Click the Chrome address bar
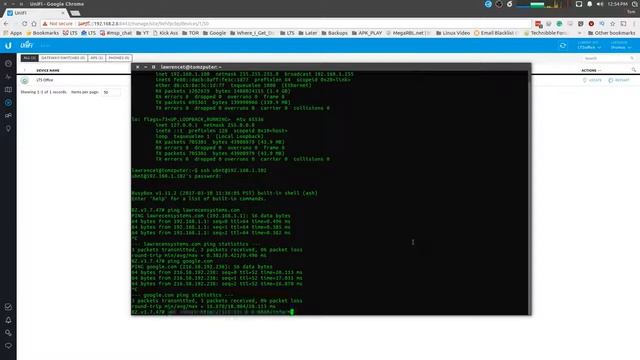 (x=286, y=24)
